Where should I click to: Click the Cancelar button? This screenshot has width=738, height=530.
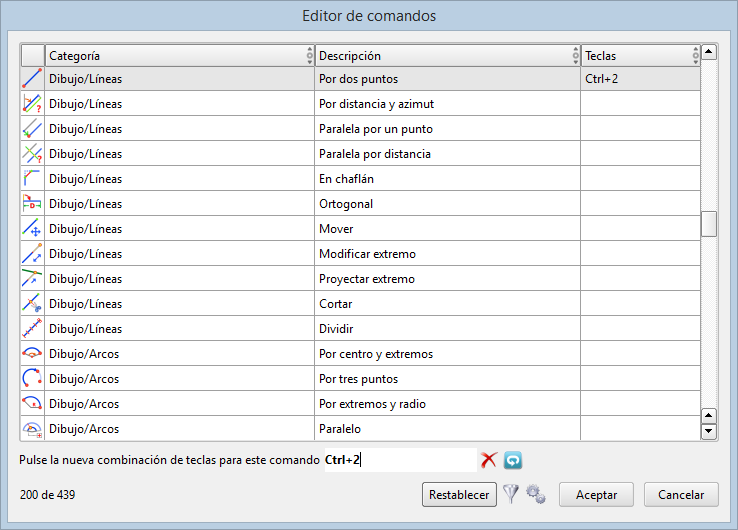pos(681,495)
